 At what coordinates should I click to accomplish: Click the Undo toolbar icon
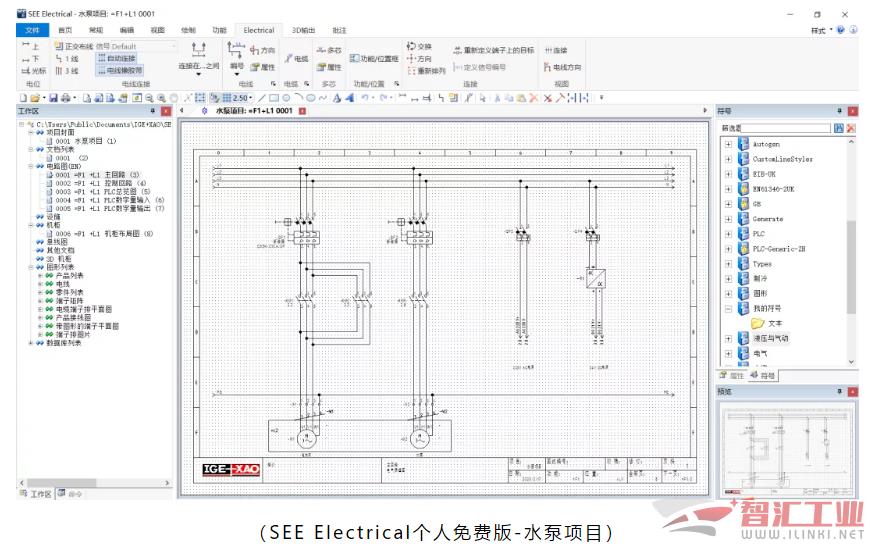pos(365,98)
